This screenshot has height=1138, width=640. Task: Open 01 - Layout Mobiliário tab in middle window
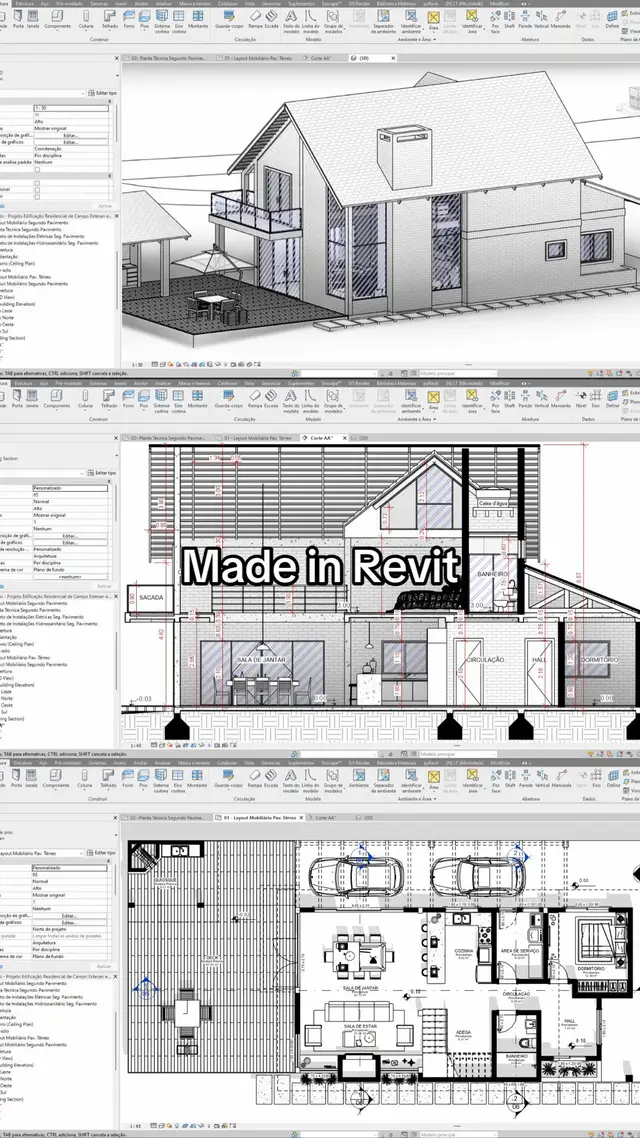pos(257,438)
